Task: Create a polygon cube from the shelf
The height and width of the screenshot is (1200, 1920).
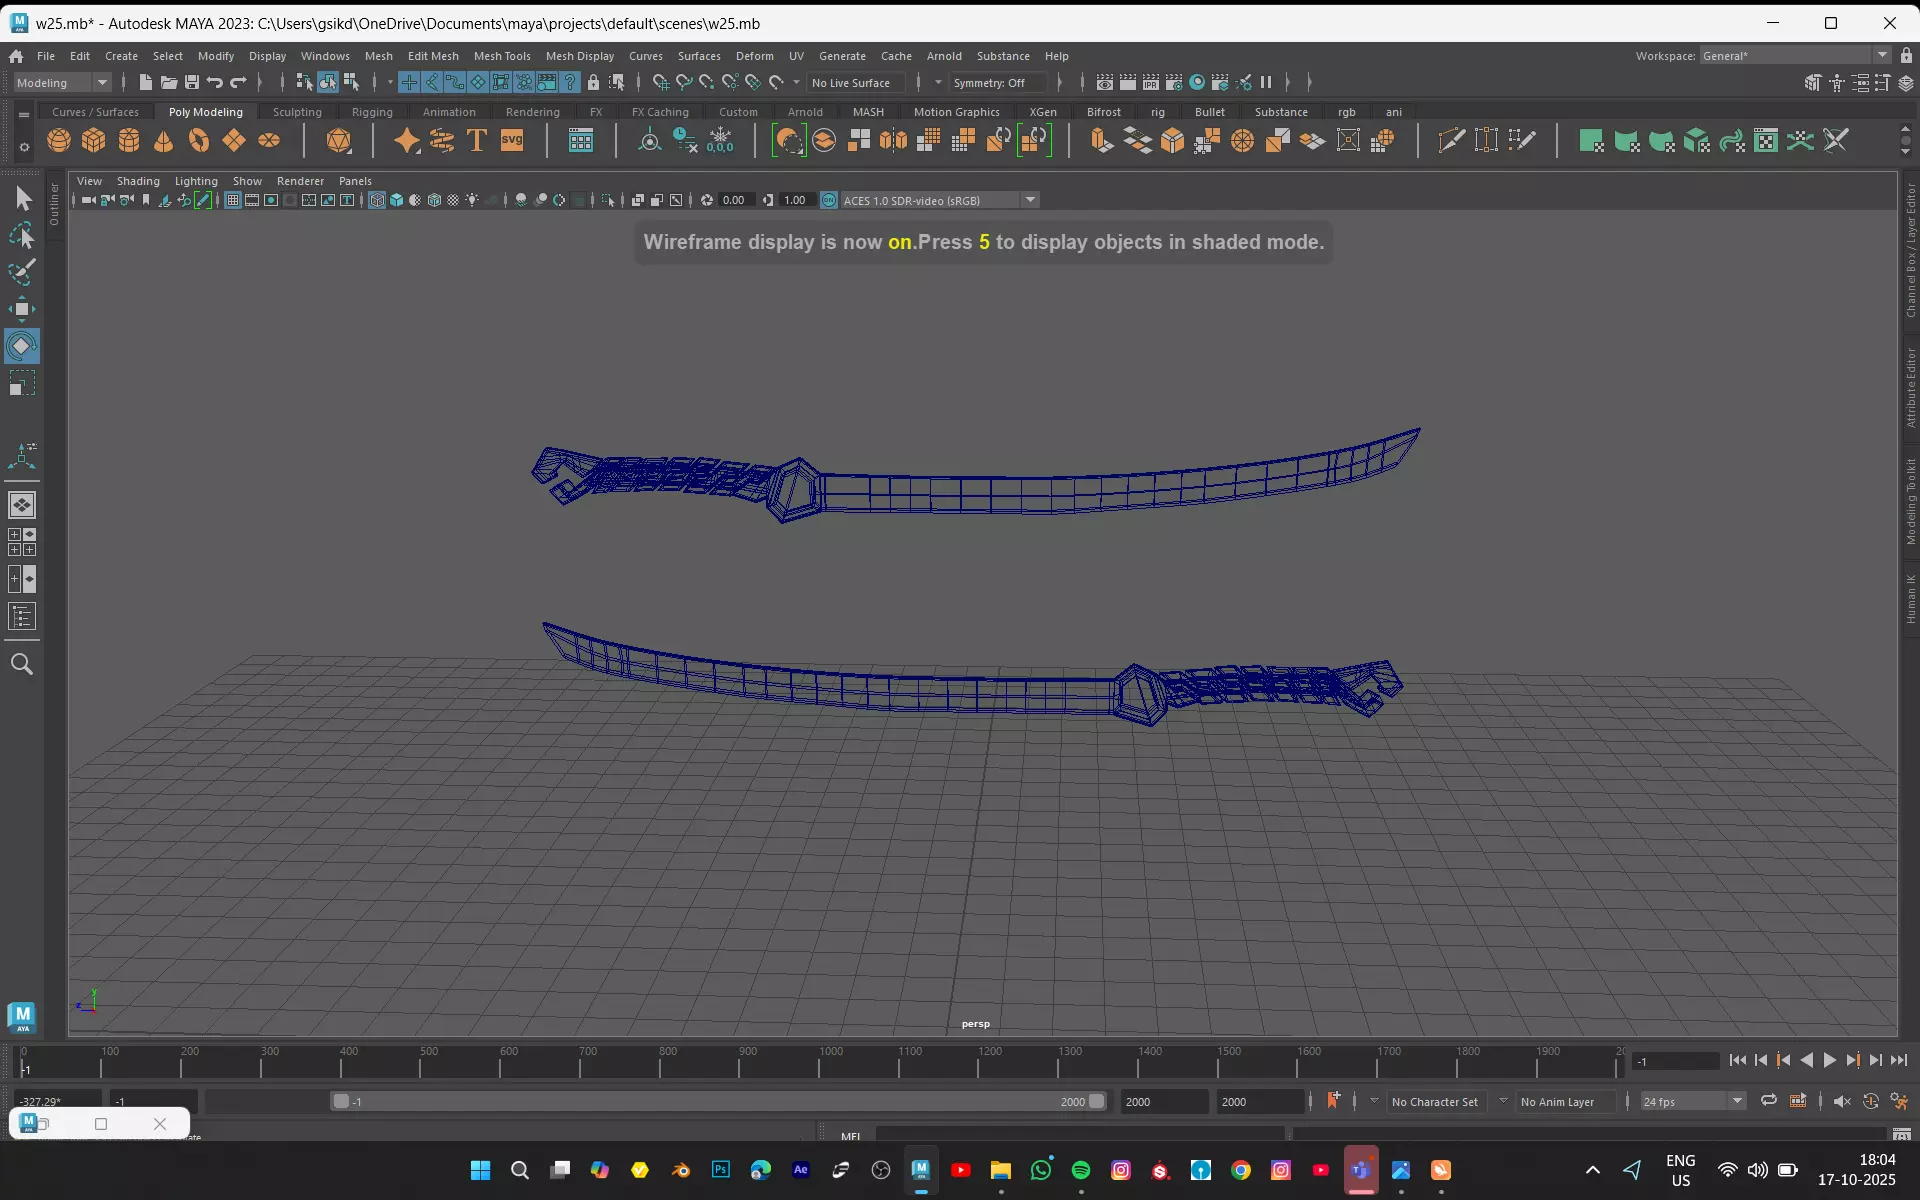Action: pos(94,141)
